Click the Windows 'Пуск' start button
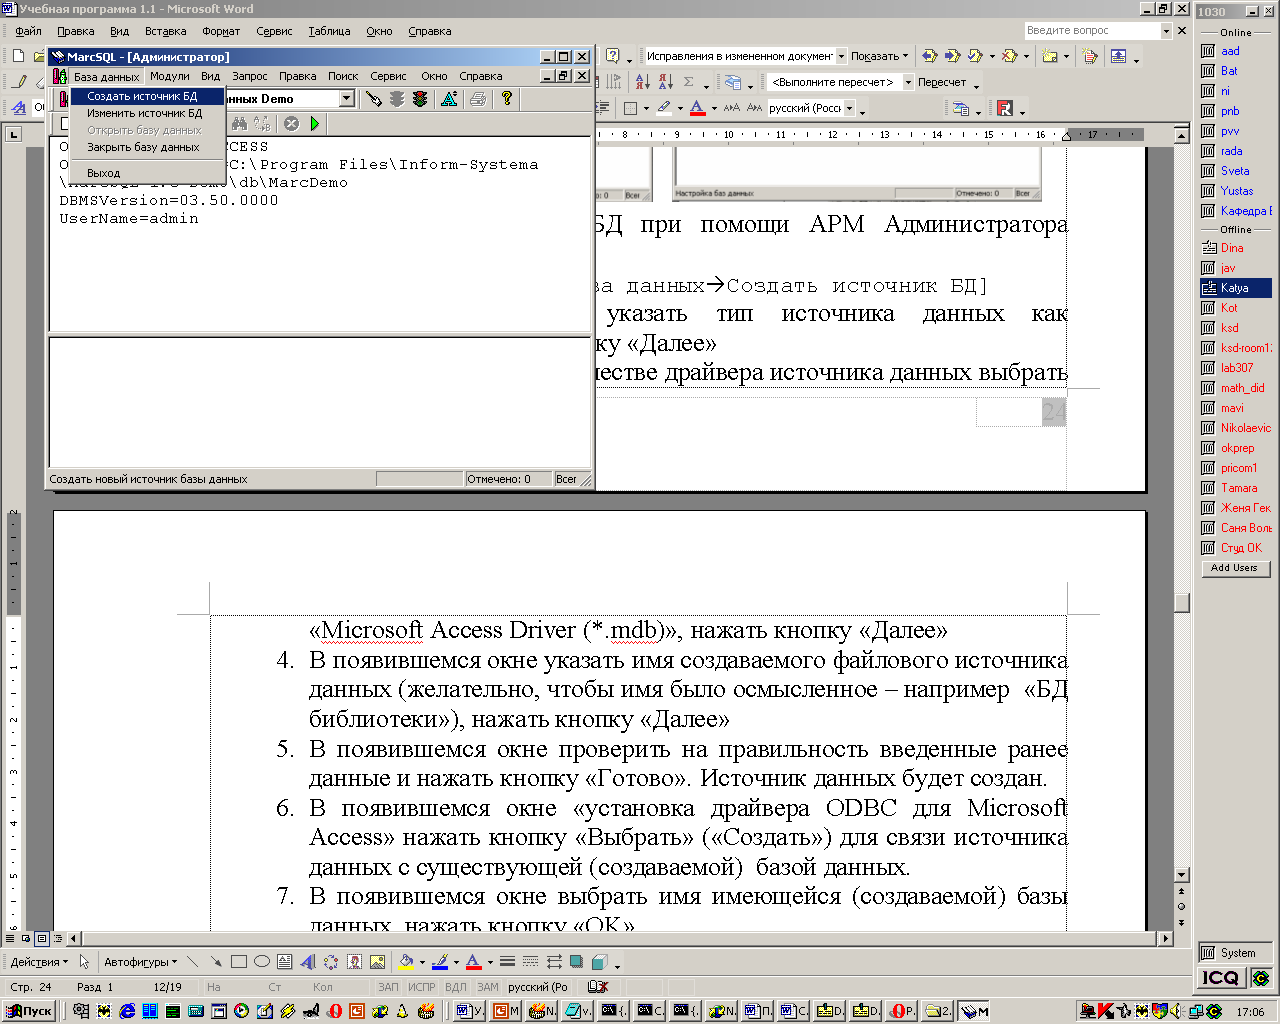Image resolution: width=1280 pixels, height=1024 pixels. pos(29,1011)
